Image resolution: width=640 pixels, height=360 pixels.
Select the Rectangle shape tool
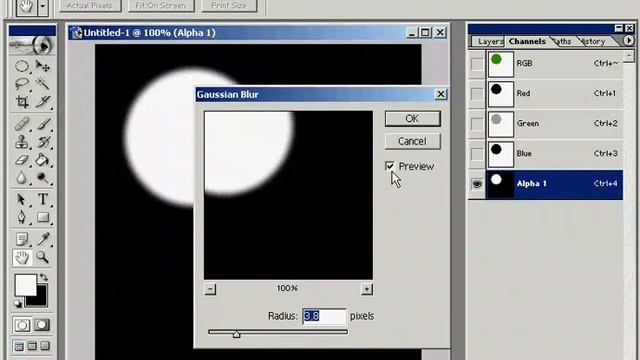coord(42,217)
